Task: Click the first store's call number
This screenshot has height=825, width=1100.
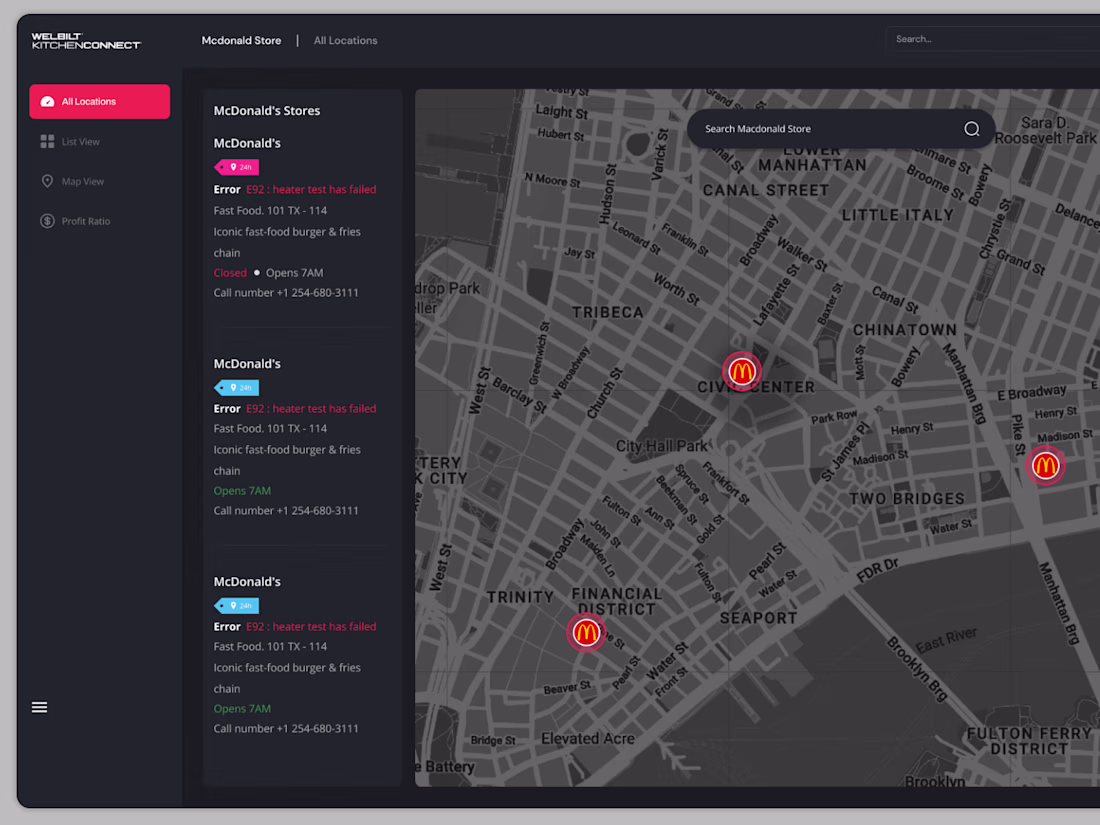Action: click(x=286, y=293)
